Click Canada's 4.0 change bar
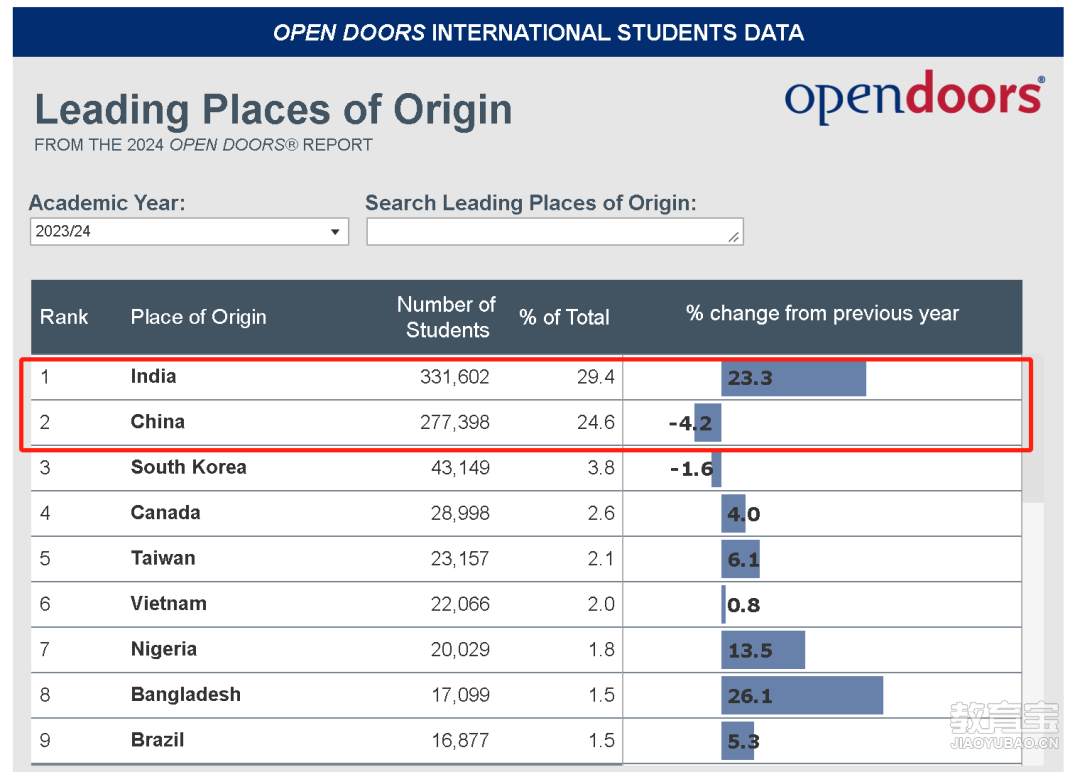The image size is (1080, 772). (x=734, y=514)
